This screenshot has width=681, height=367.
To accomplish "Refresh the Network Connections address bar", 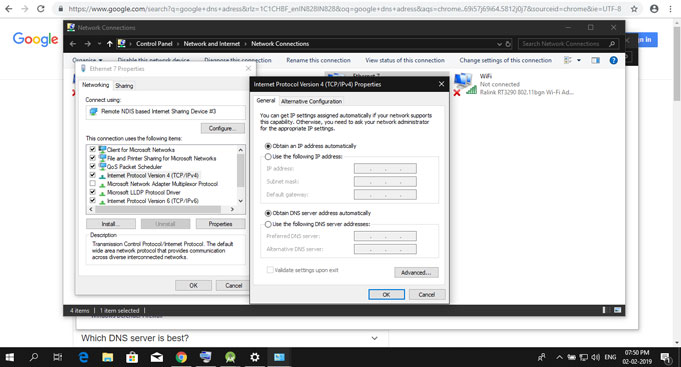I will [508, 44].
